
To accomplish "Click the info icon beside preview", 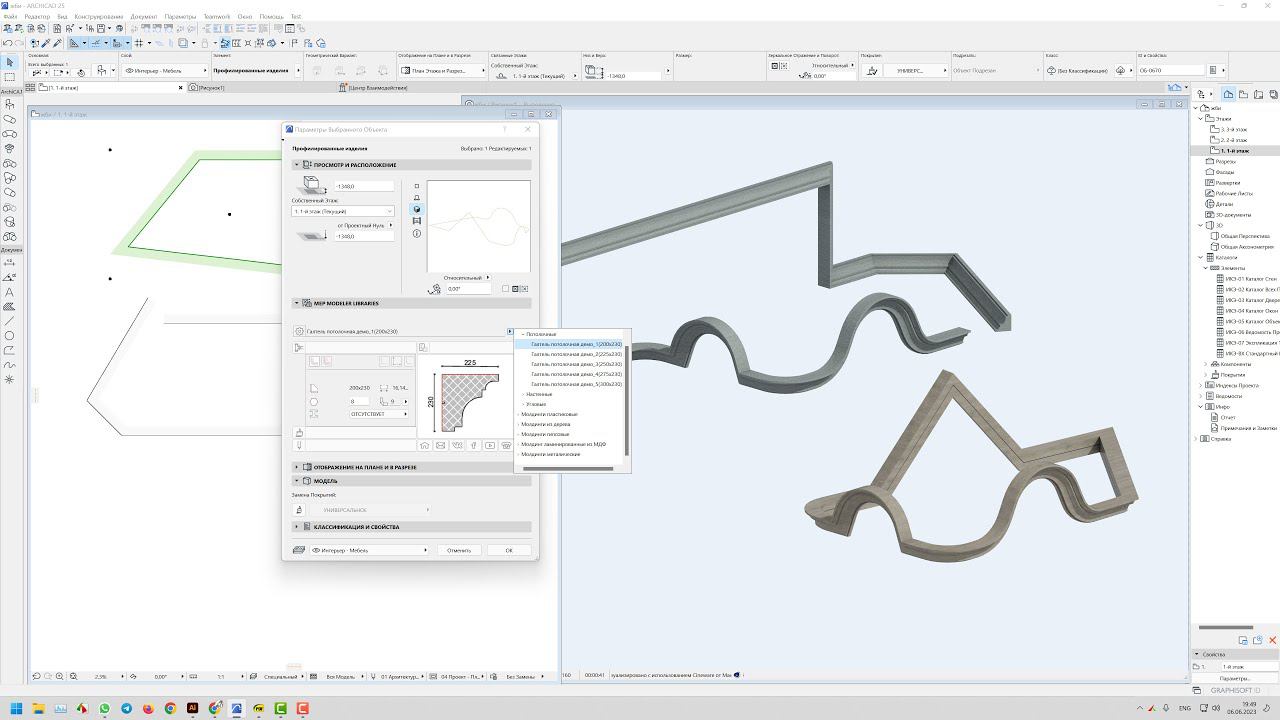I will (417, 233).
